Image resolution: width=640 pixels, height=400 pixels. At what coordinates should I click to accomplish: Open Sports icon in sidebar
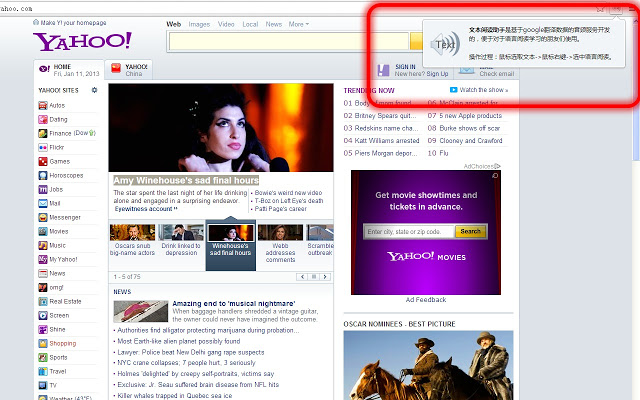click(43, 358)
